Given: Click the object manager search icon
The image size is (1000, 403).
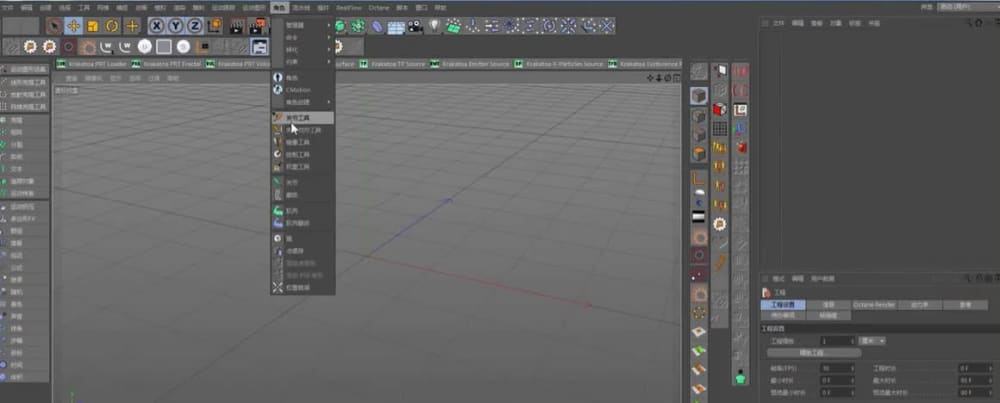Looking at the screenshot, I should tap(969, 23).
